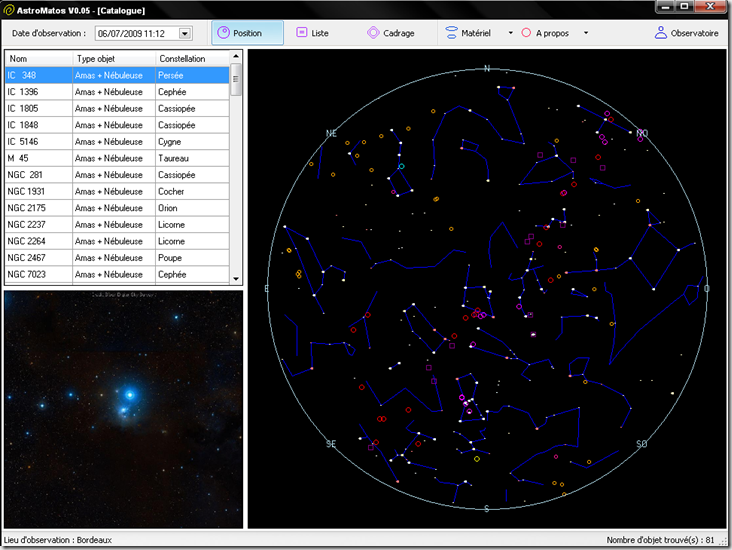Viewport: 732px width, 550px height.
Task: Select the IC 348 row
Action: coord(117,75)
